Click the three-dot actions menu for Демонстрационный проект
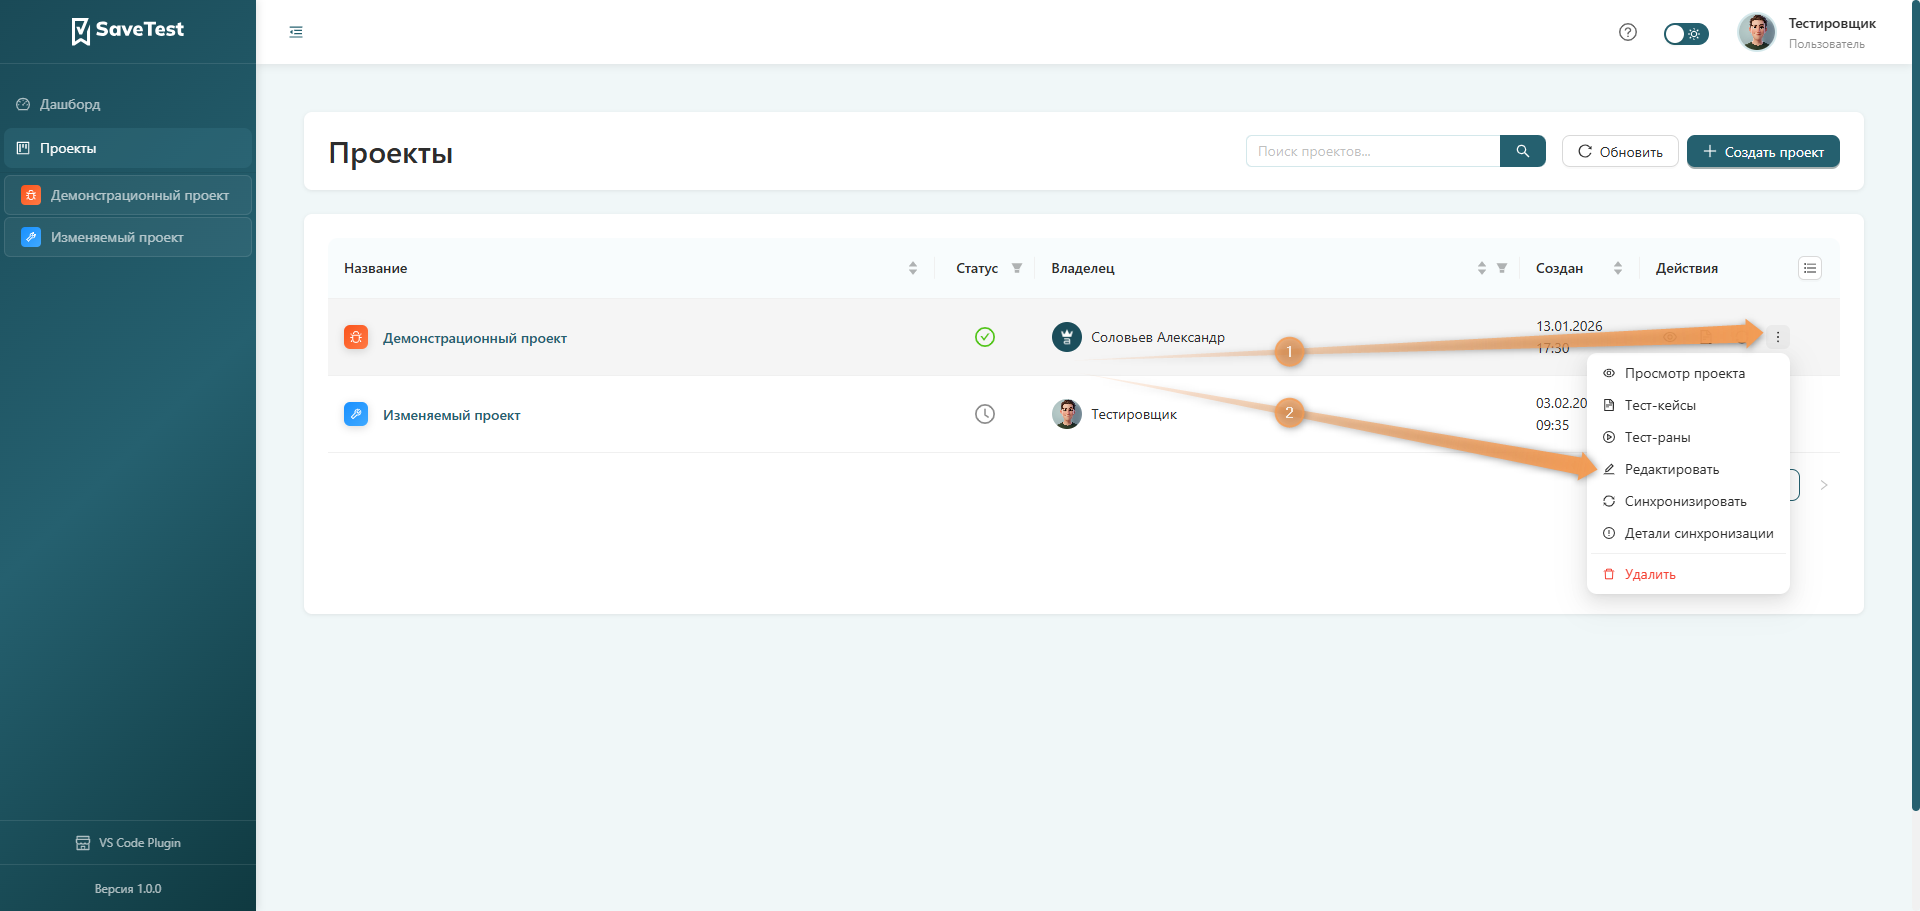 1777,337
